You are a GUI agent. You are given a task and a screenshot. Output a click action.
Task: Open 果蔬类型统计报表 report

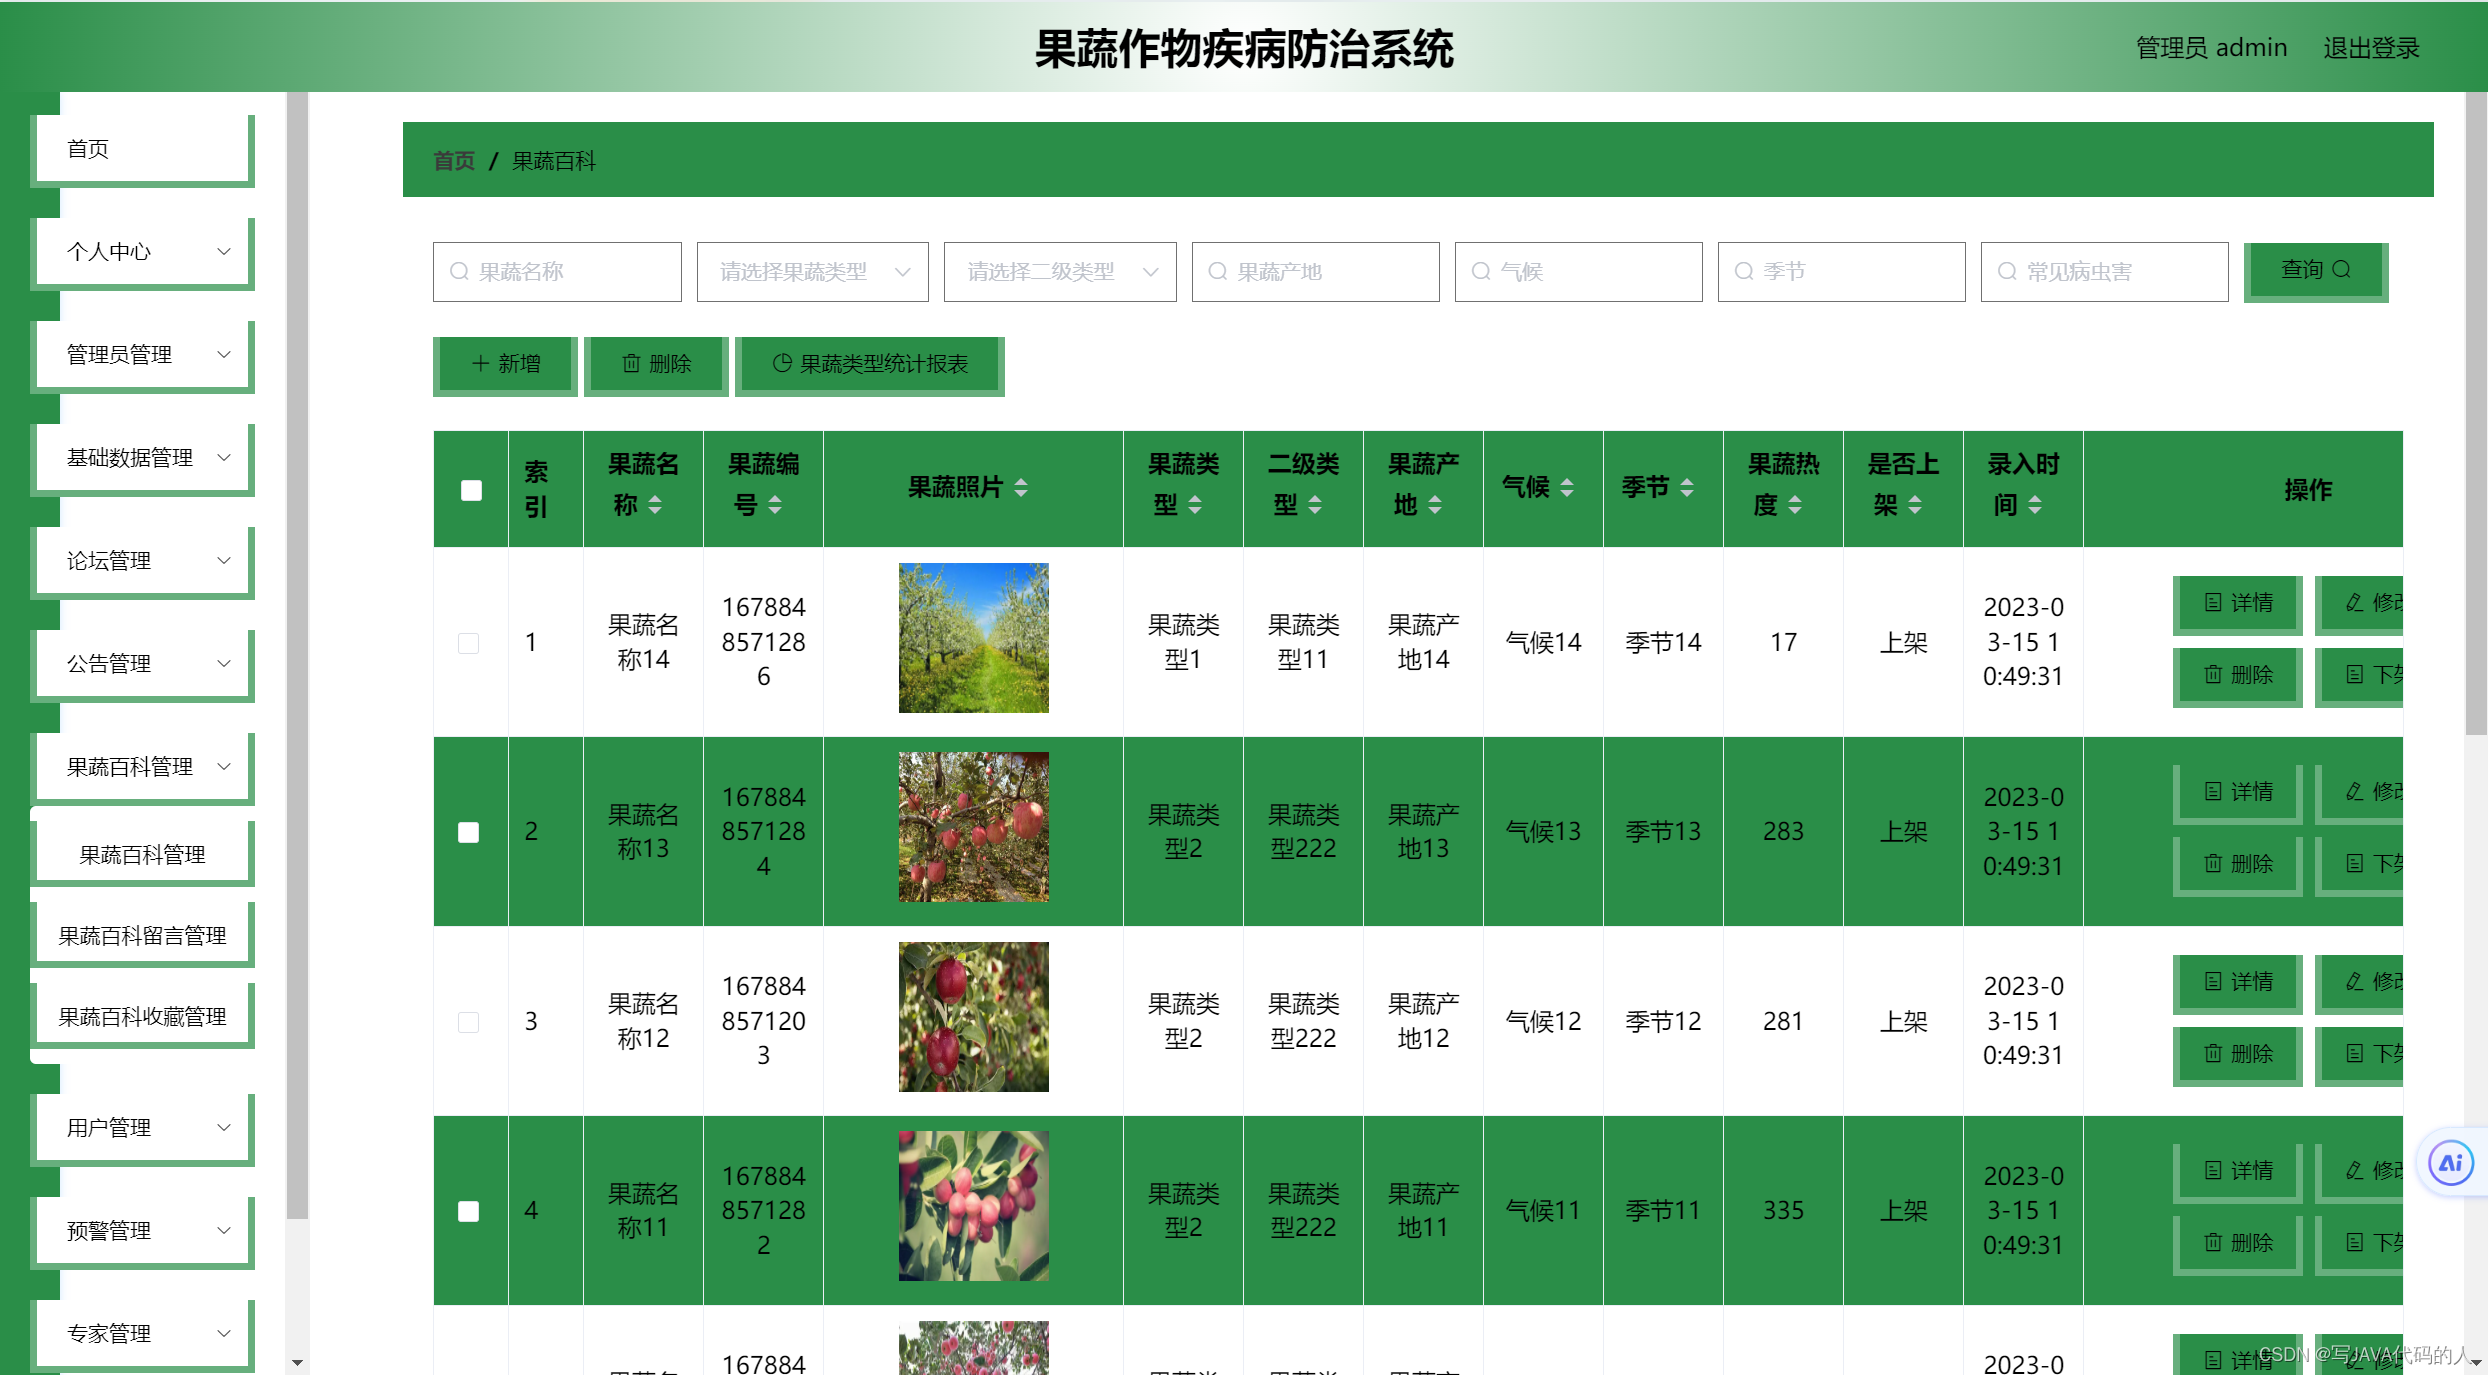(x=870, y=365)
